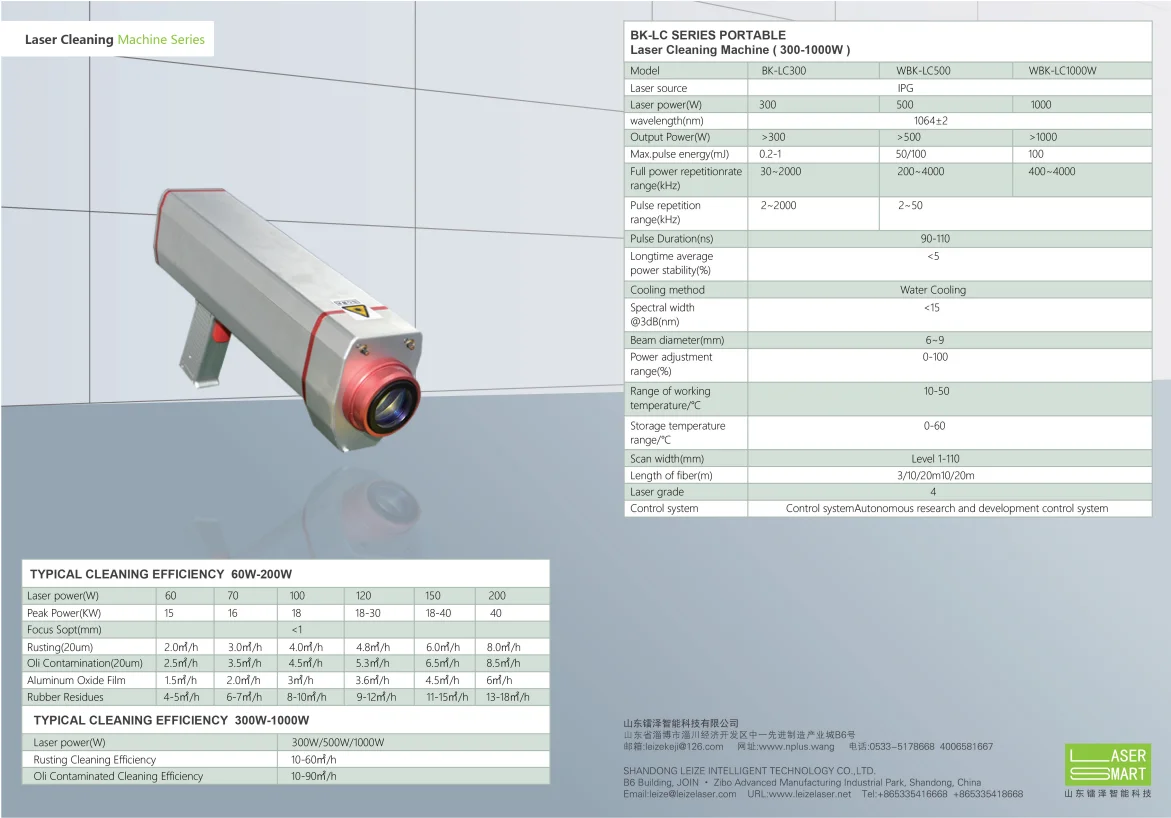
Task: Click the '<1' focus spot value
Action: pos(296,630)
